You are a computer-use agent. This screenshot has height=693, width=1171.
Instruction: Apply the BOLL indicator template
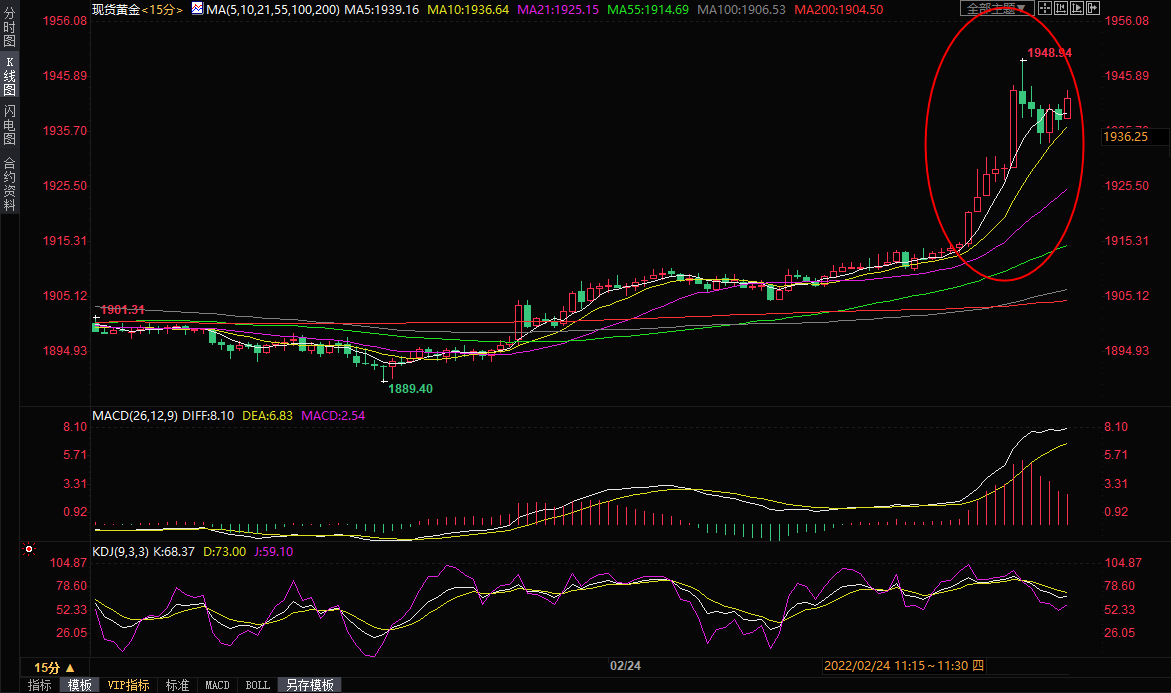click(x=257, y=685)
